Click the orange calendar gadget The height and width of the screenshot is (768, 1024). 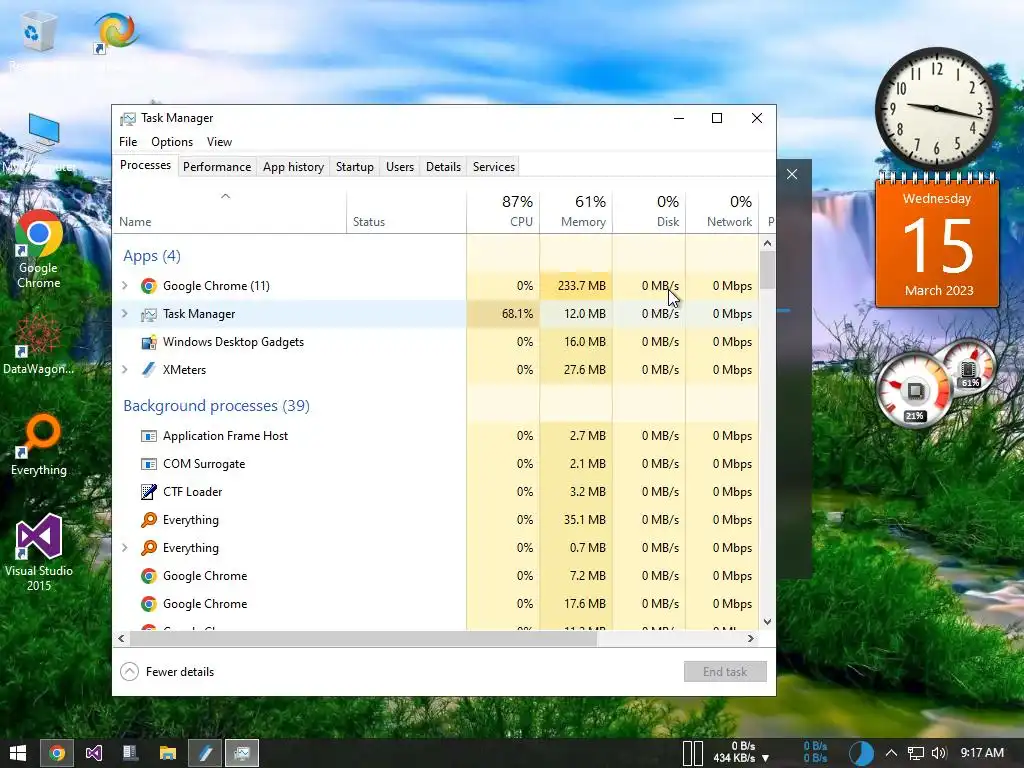937,240
